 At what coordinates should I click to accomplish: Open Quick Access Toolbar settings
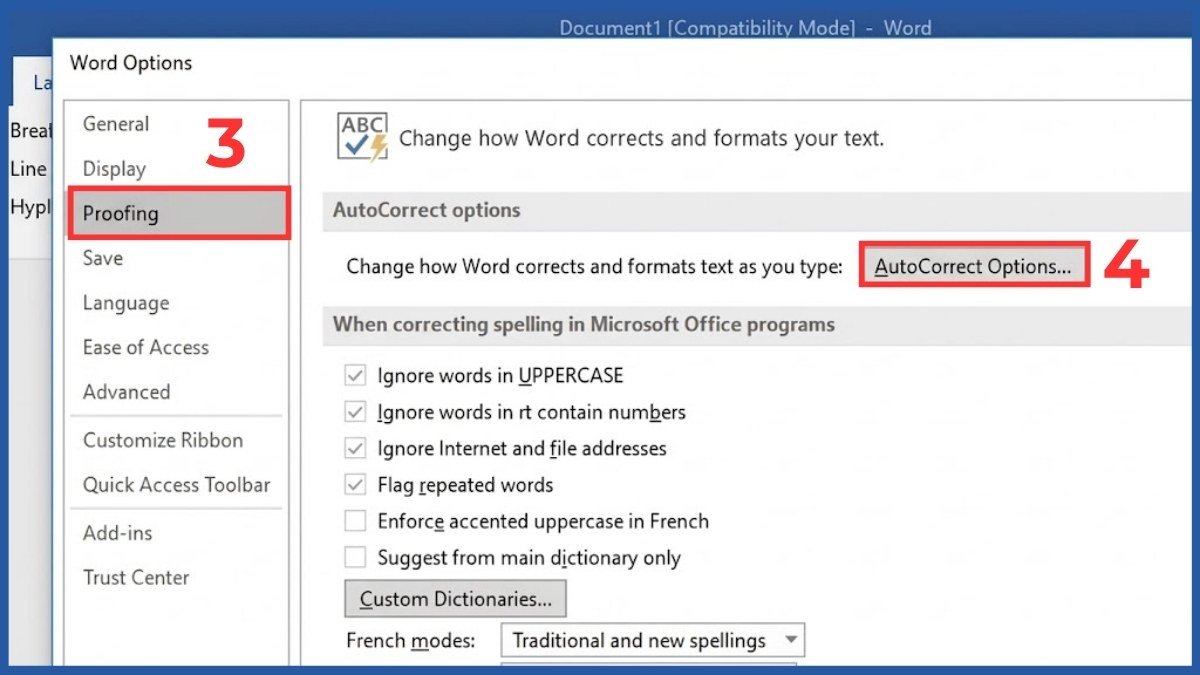pyautogui.click(x=177, y=485)
